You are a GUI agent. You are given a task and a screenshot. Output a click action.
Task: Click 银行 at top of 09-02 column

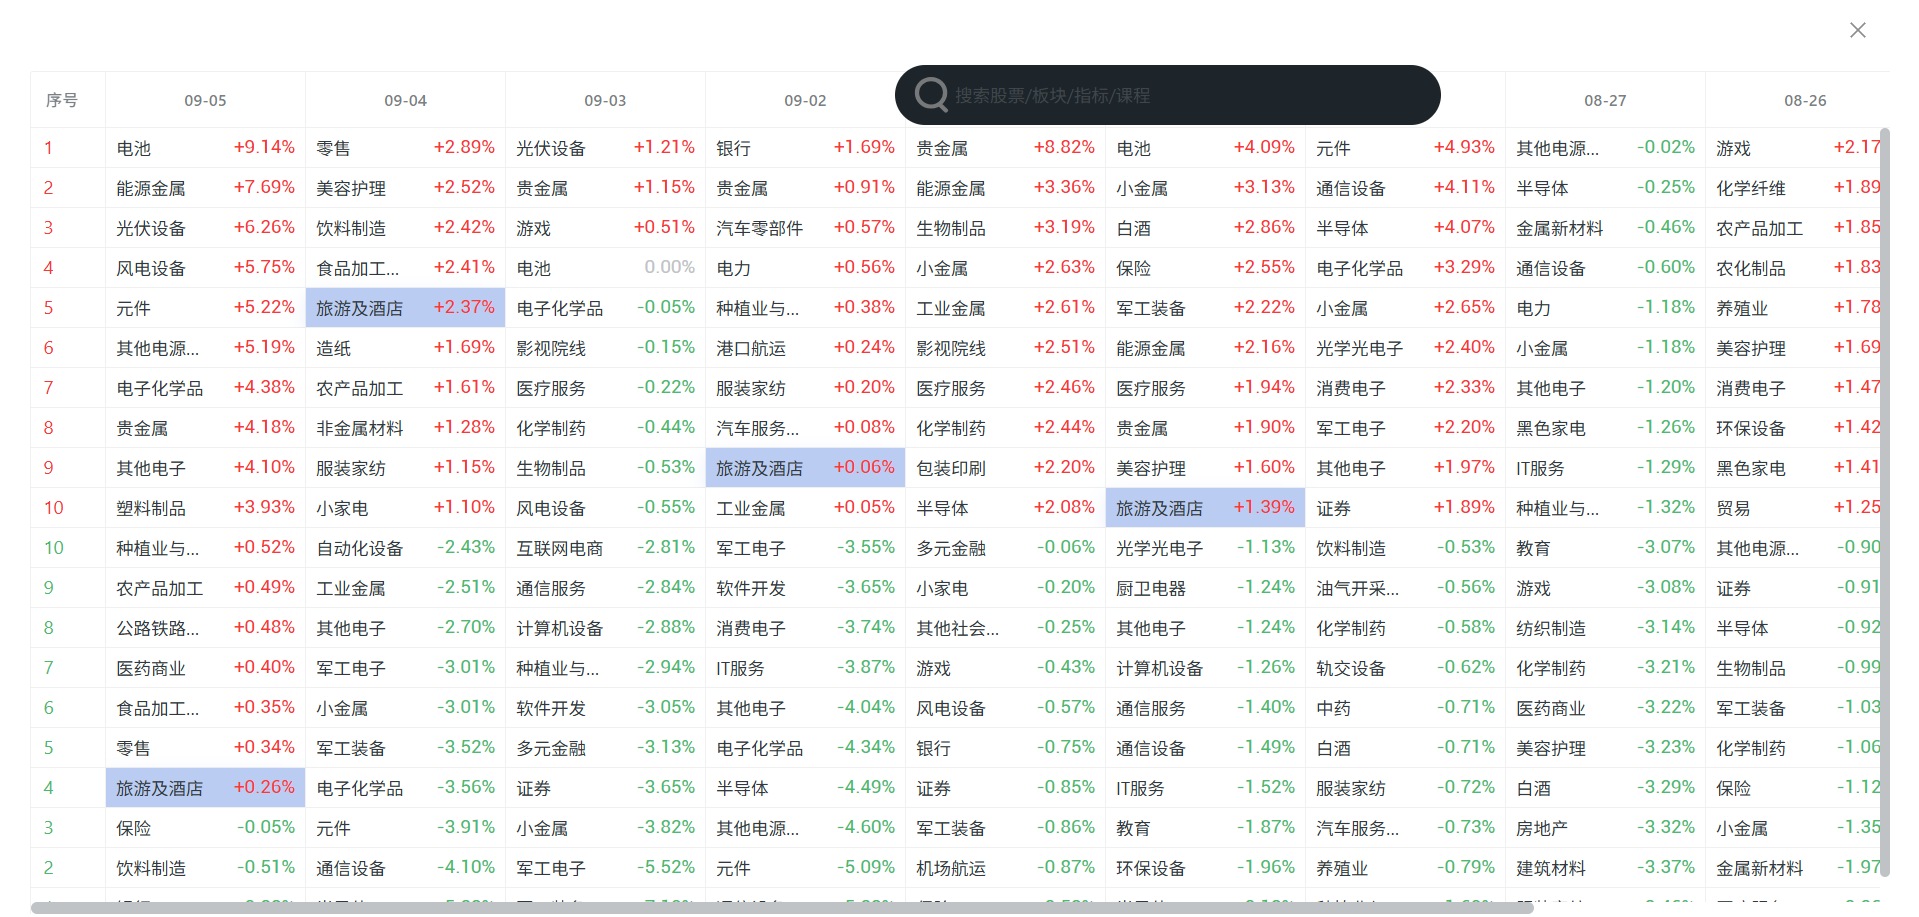(733, 148)
